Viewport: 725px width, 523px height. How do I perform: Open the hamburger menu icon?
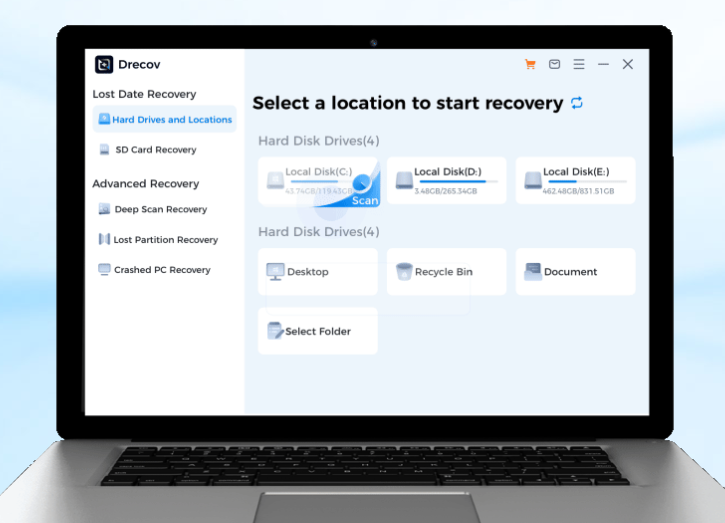click(x=579, y=64)
